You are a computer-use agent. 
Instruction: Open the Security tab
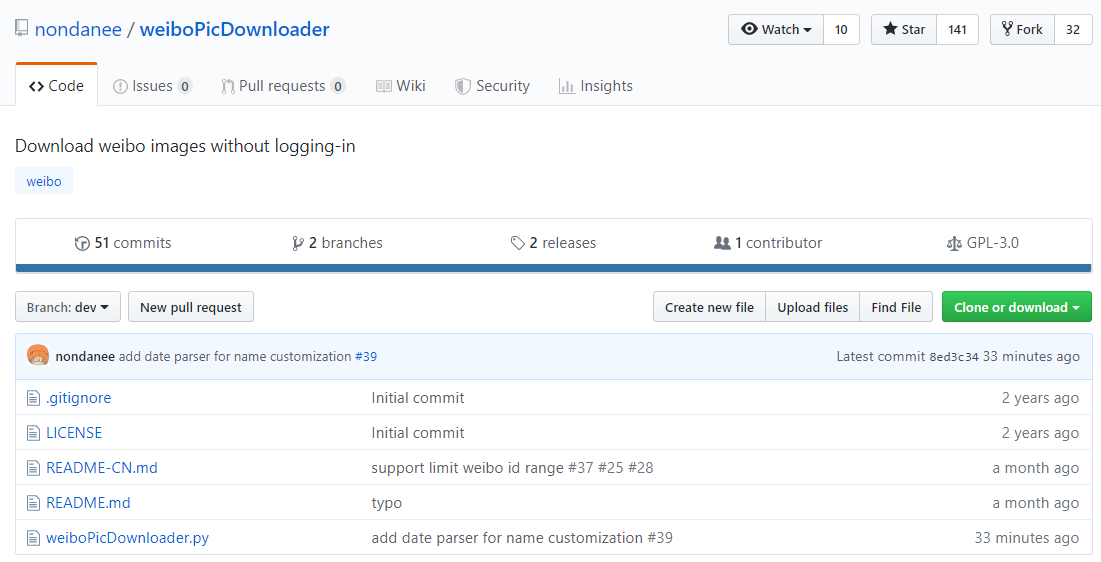[x=492, y=86]
